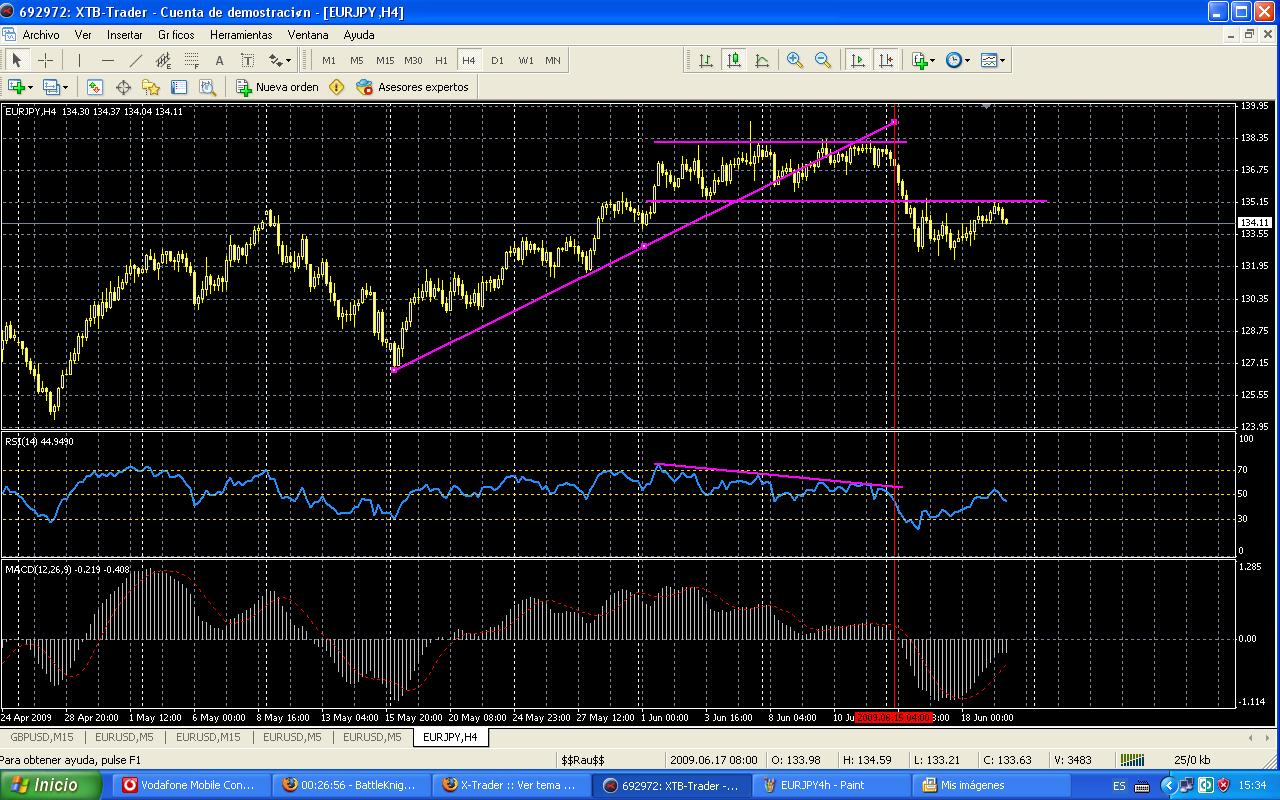This screenshot has width=1280, height=800.
Task: Choose the text label tool
Action: click(x=220, y=60)
